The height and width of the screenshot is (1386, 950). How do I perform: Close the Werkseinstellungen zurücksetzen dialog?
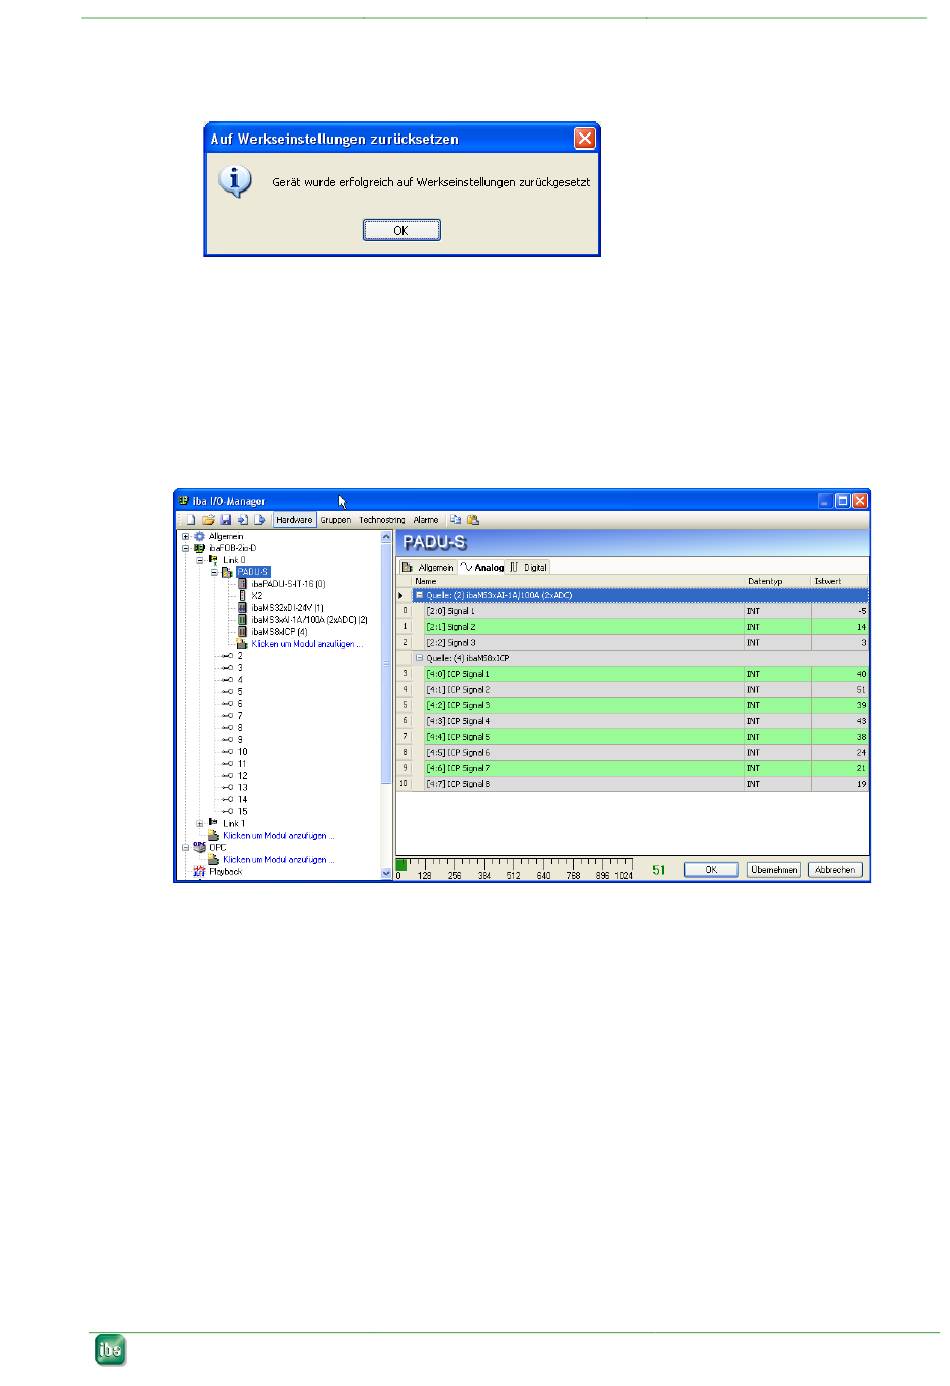(x=584, y=138)
